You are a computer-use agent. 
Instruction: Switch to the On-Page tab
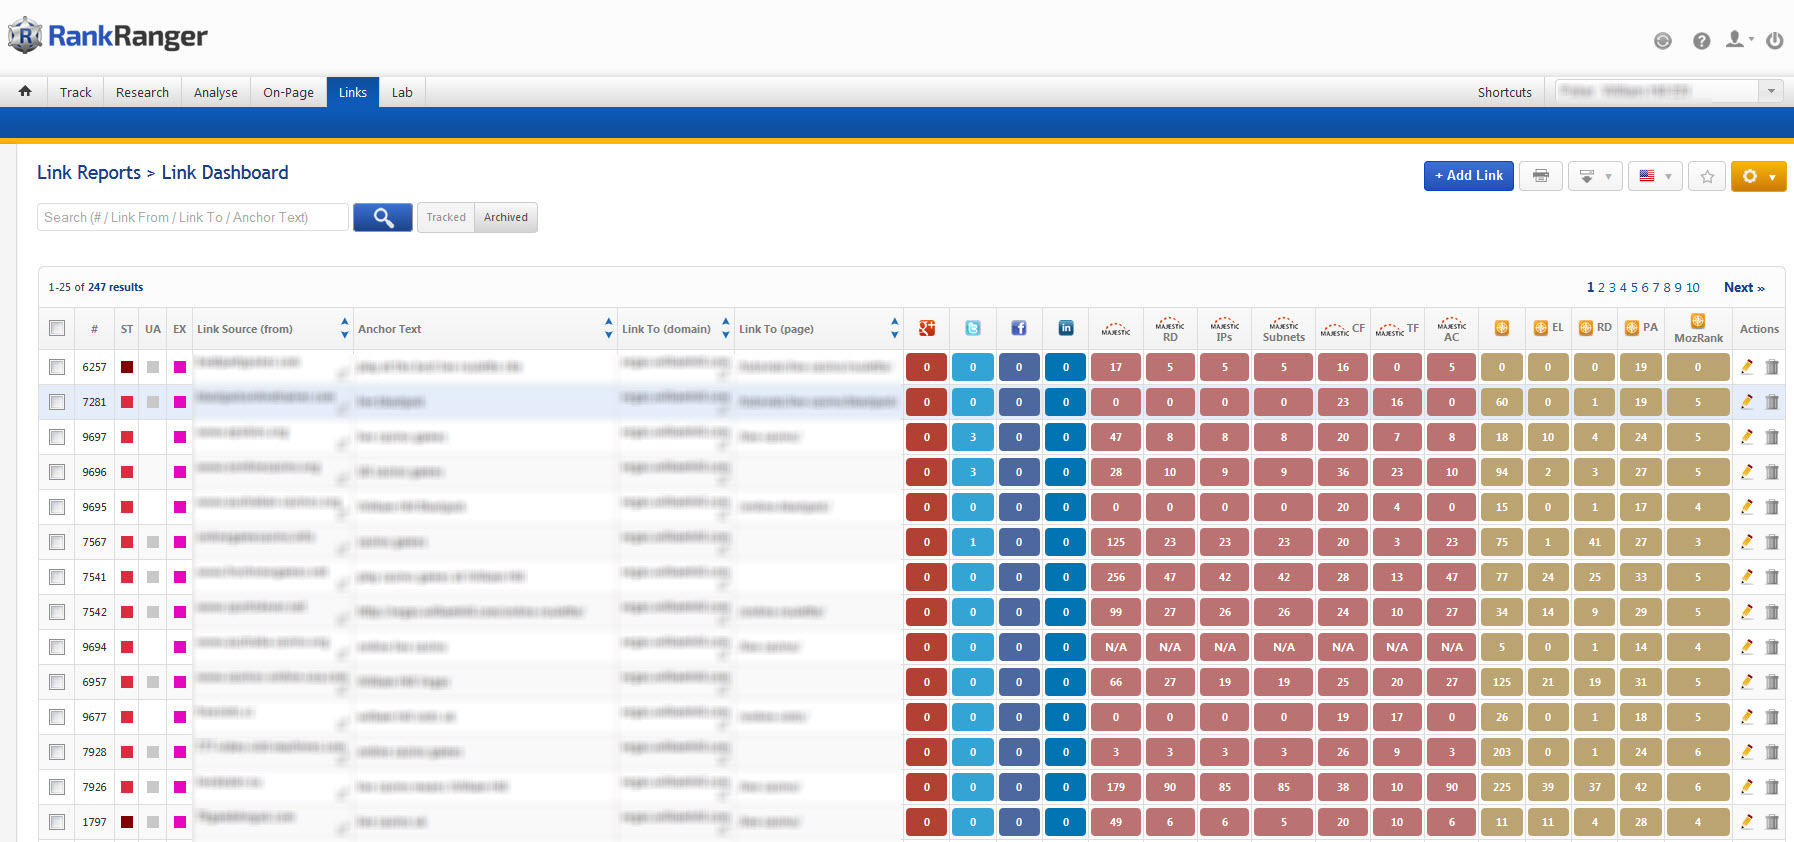point(288,92)
